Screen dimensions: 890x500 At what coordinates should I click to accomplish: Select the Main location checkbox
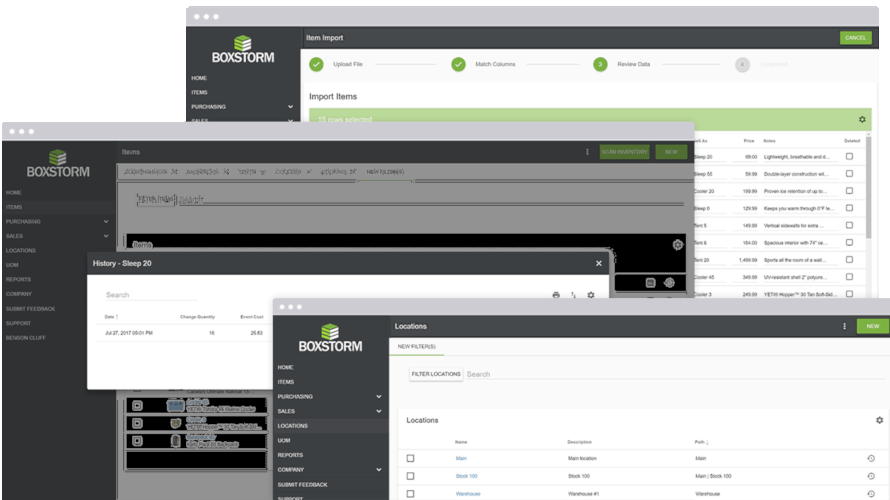[410, 459]
